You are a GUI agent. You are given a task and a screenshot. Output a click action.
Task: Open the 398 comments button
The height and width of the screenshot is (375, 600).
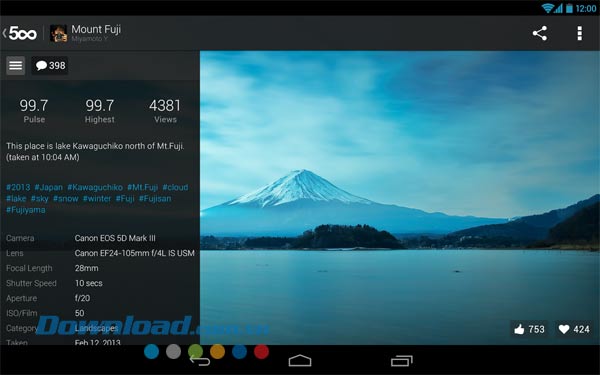(50, 65)
